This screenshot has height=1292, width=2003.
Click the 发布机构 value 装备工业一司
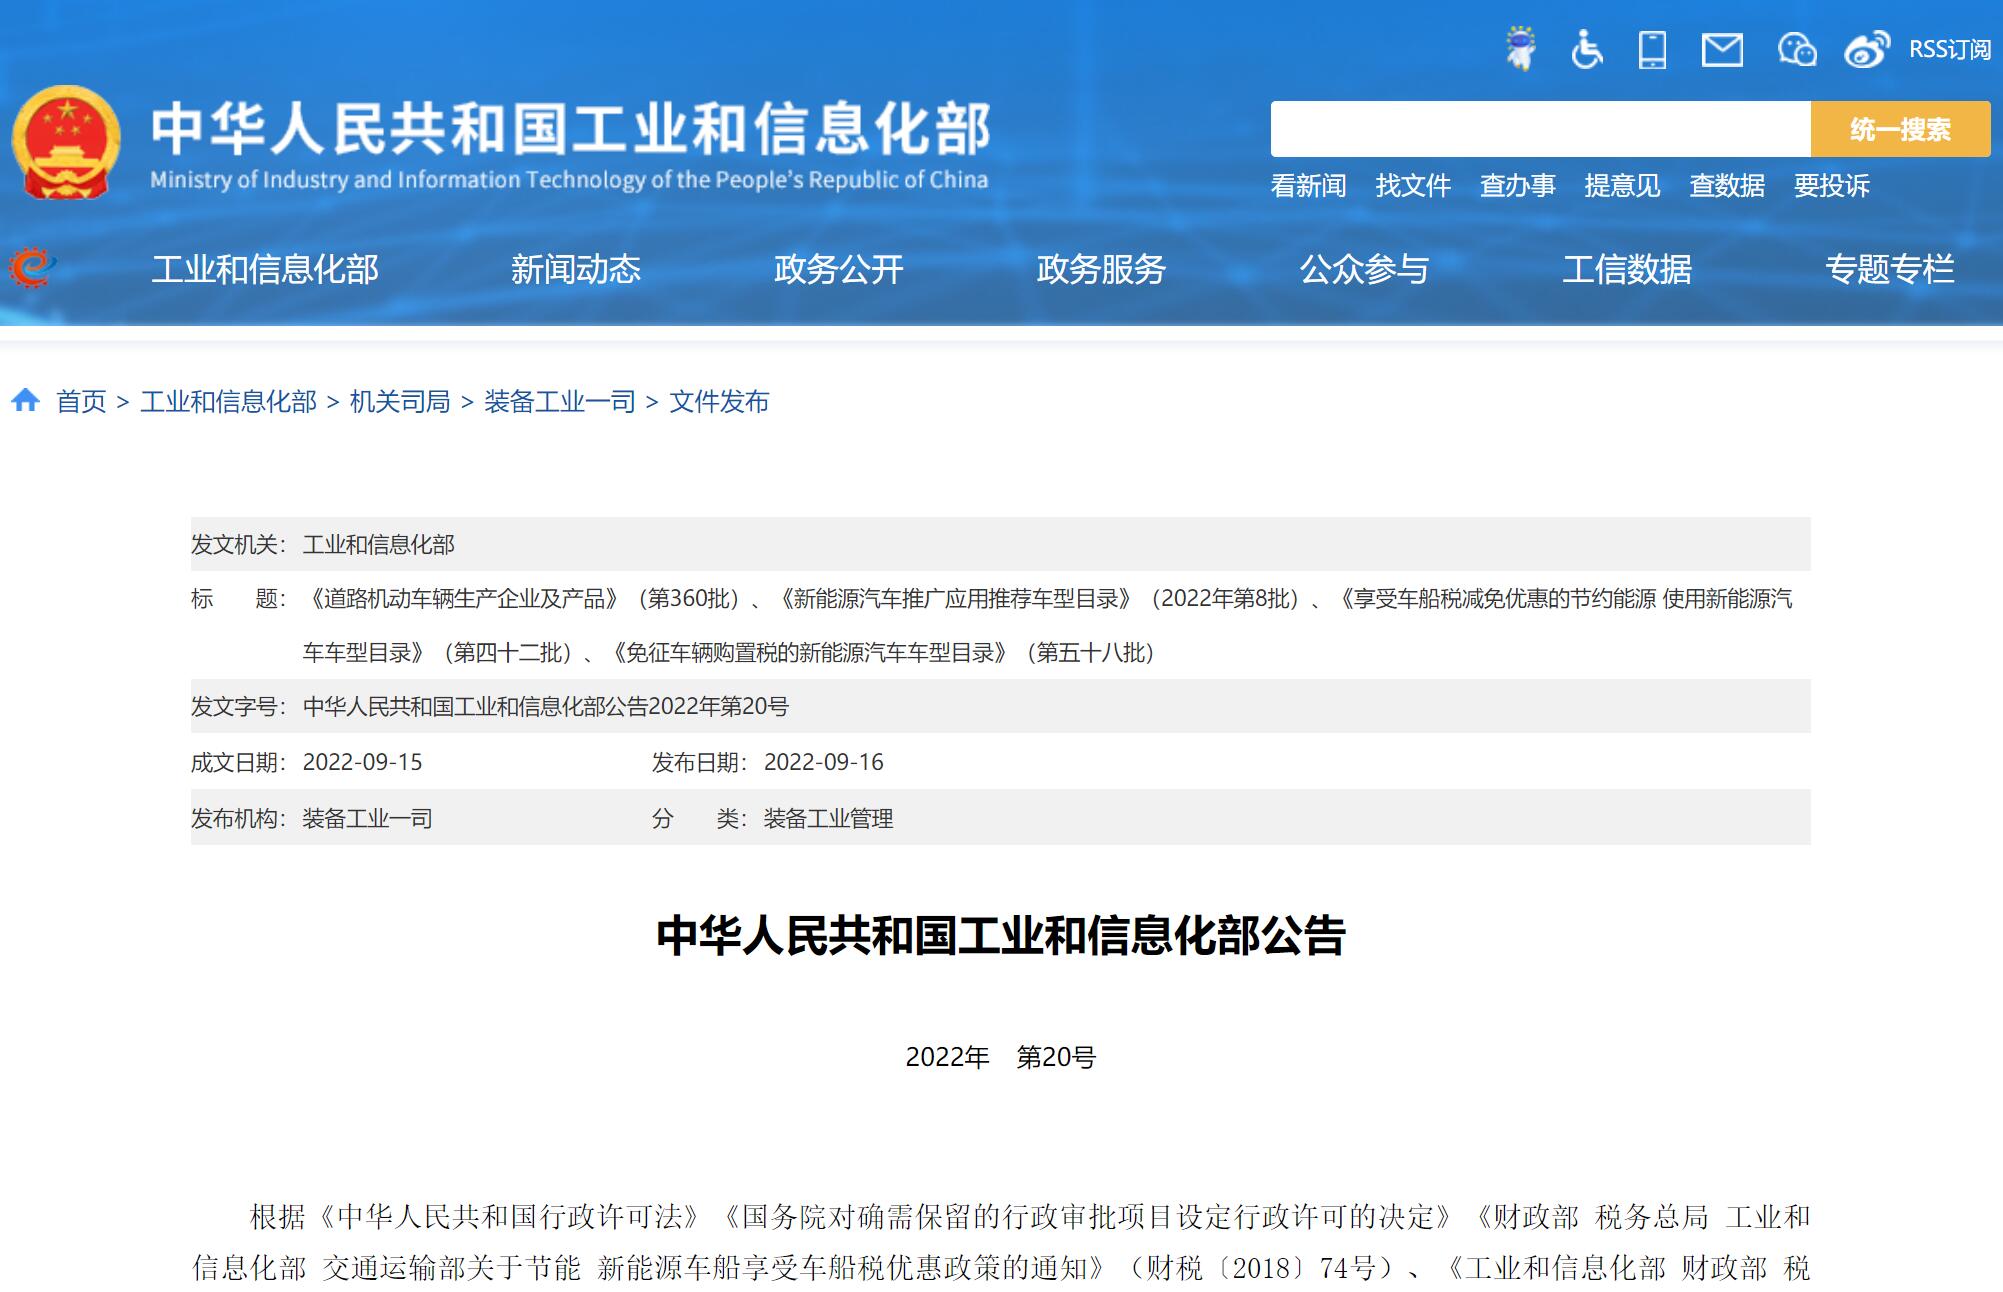pyautogui.click(x=368, y=819)
